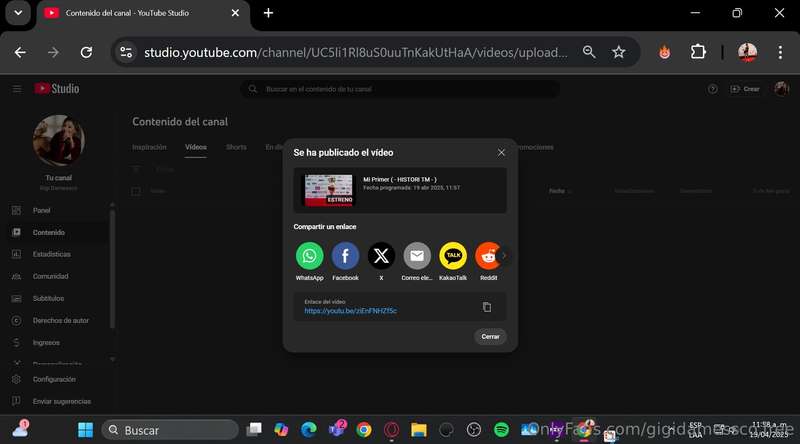800x444 pixels.
Task: Share the video on Facebook
Action: [x=345, y=256]
